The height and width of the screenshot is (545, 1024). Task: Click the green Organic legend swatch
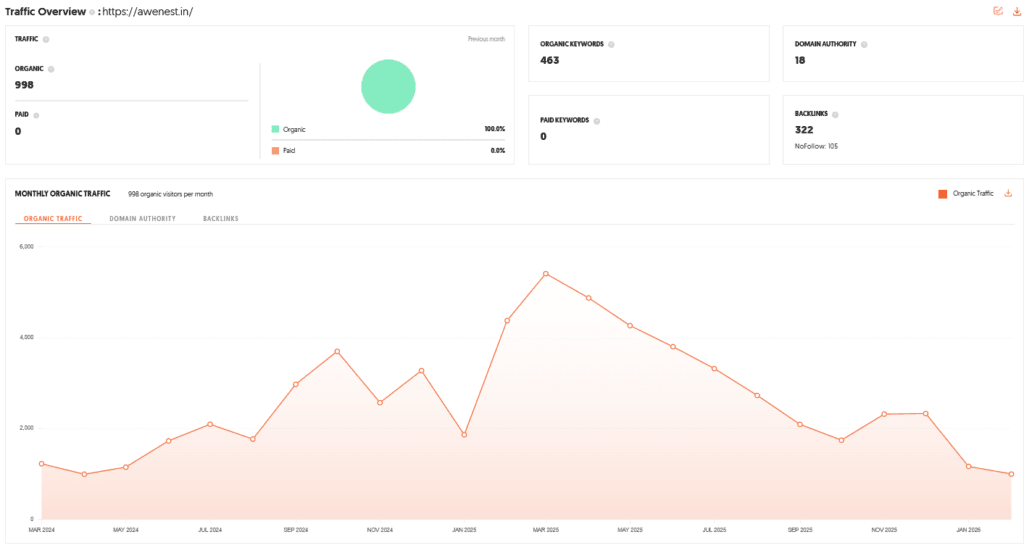pyautogui.click(x=276, y=129)
